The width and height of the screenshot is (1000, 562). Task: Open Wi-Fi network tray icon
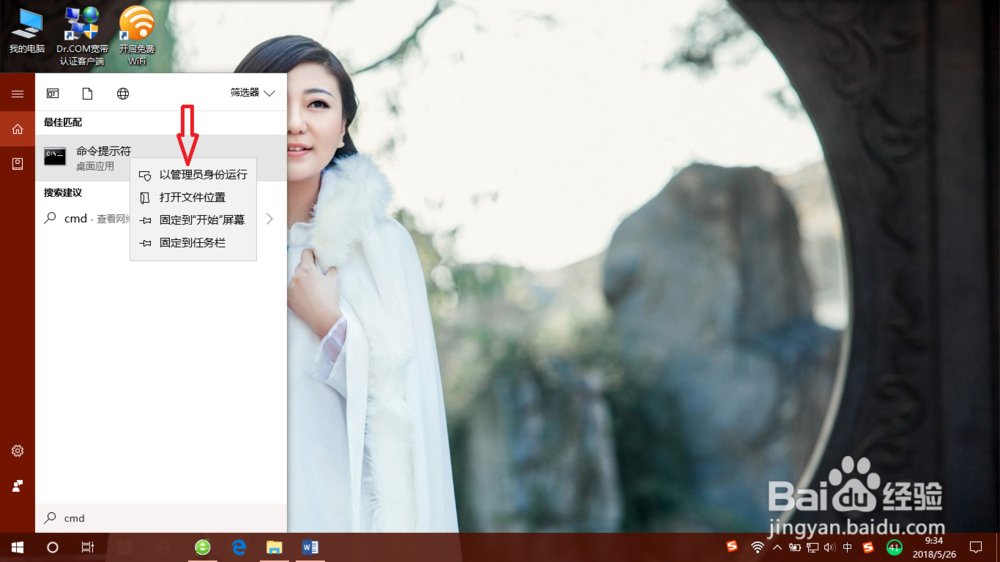[757, 547]
